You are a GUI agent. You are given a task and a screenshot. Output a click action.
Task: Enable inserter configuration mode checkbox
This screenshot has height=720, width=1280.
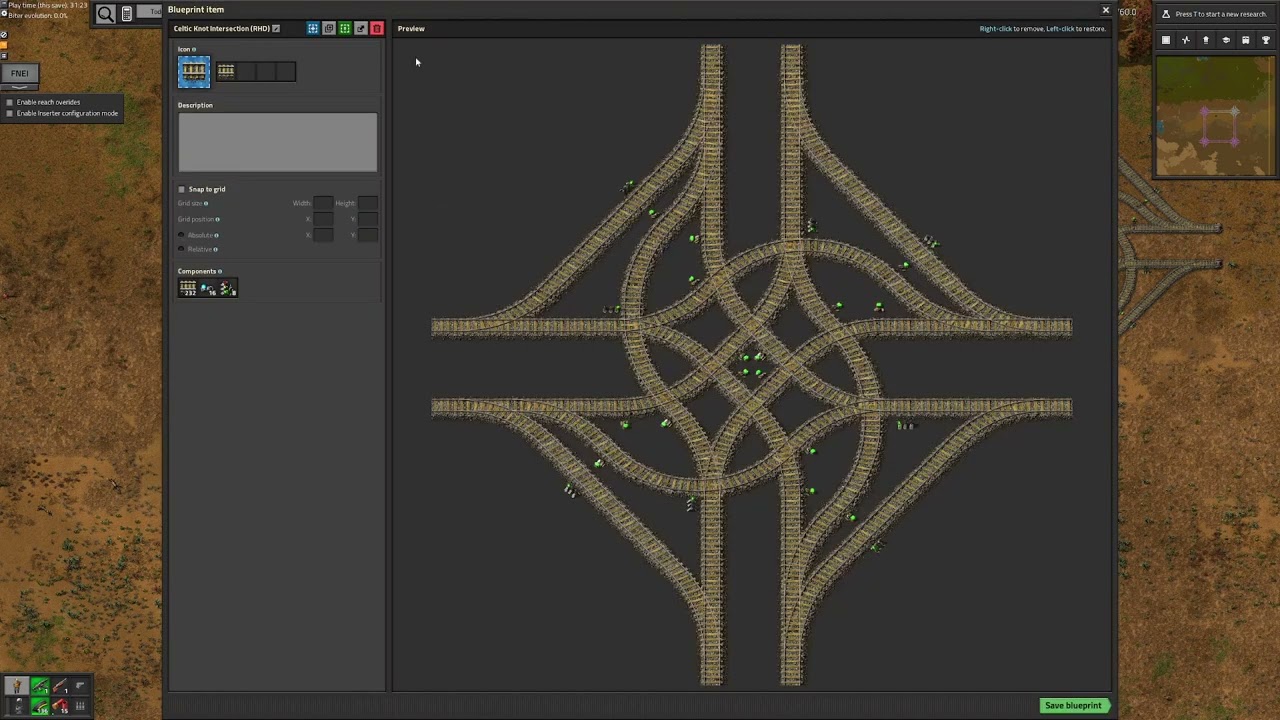coord(10,113)
